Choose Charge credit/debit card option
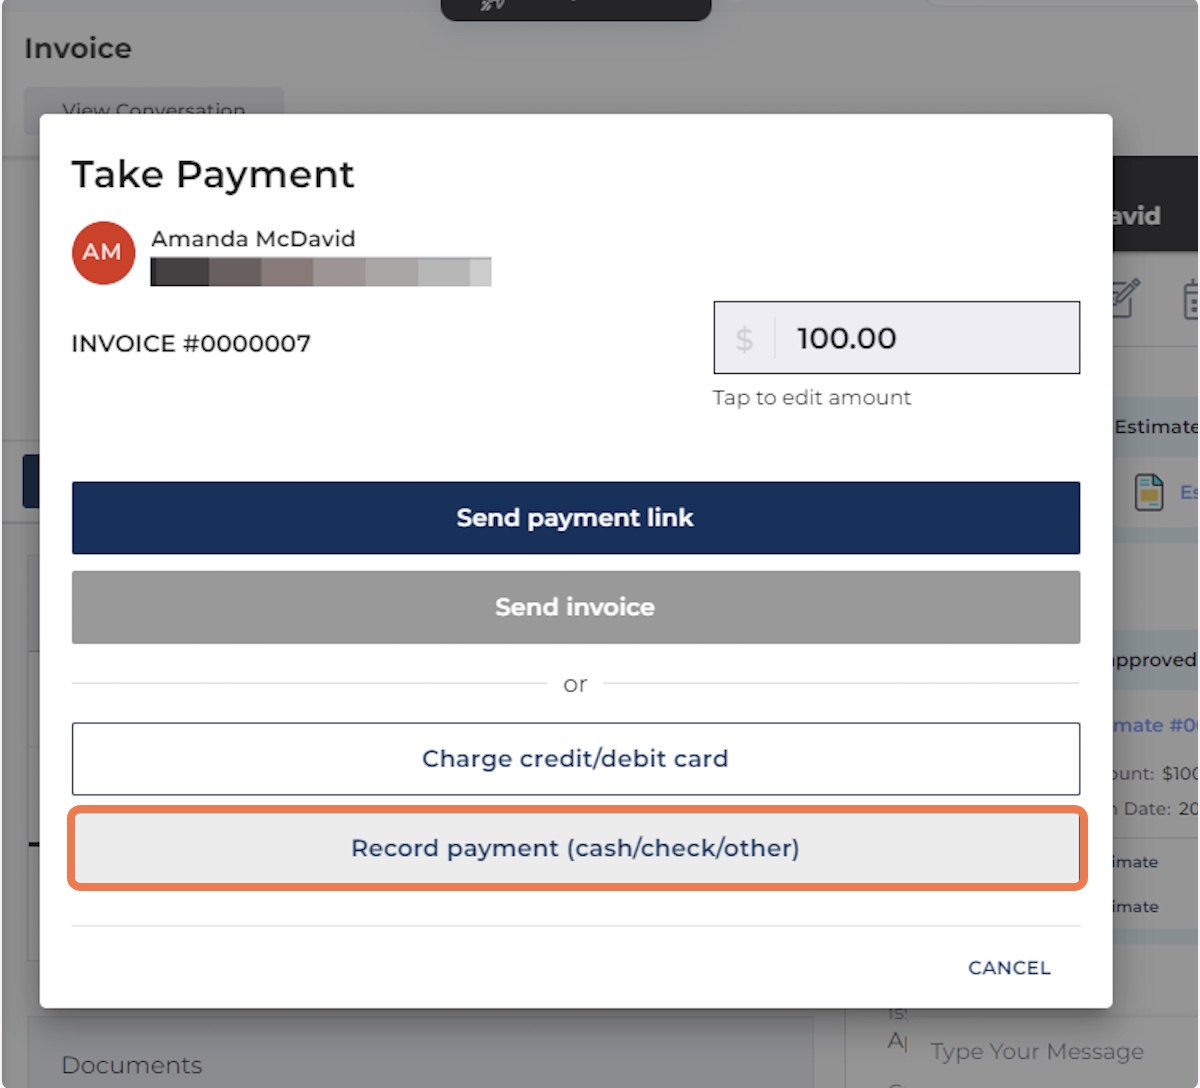 pyautogui.click(x=575, y=759)
